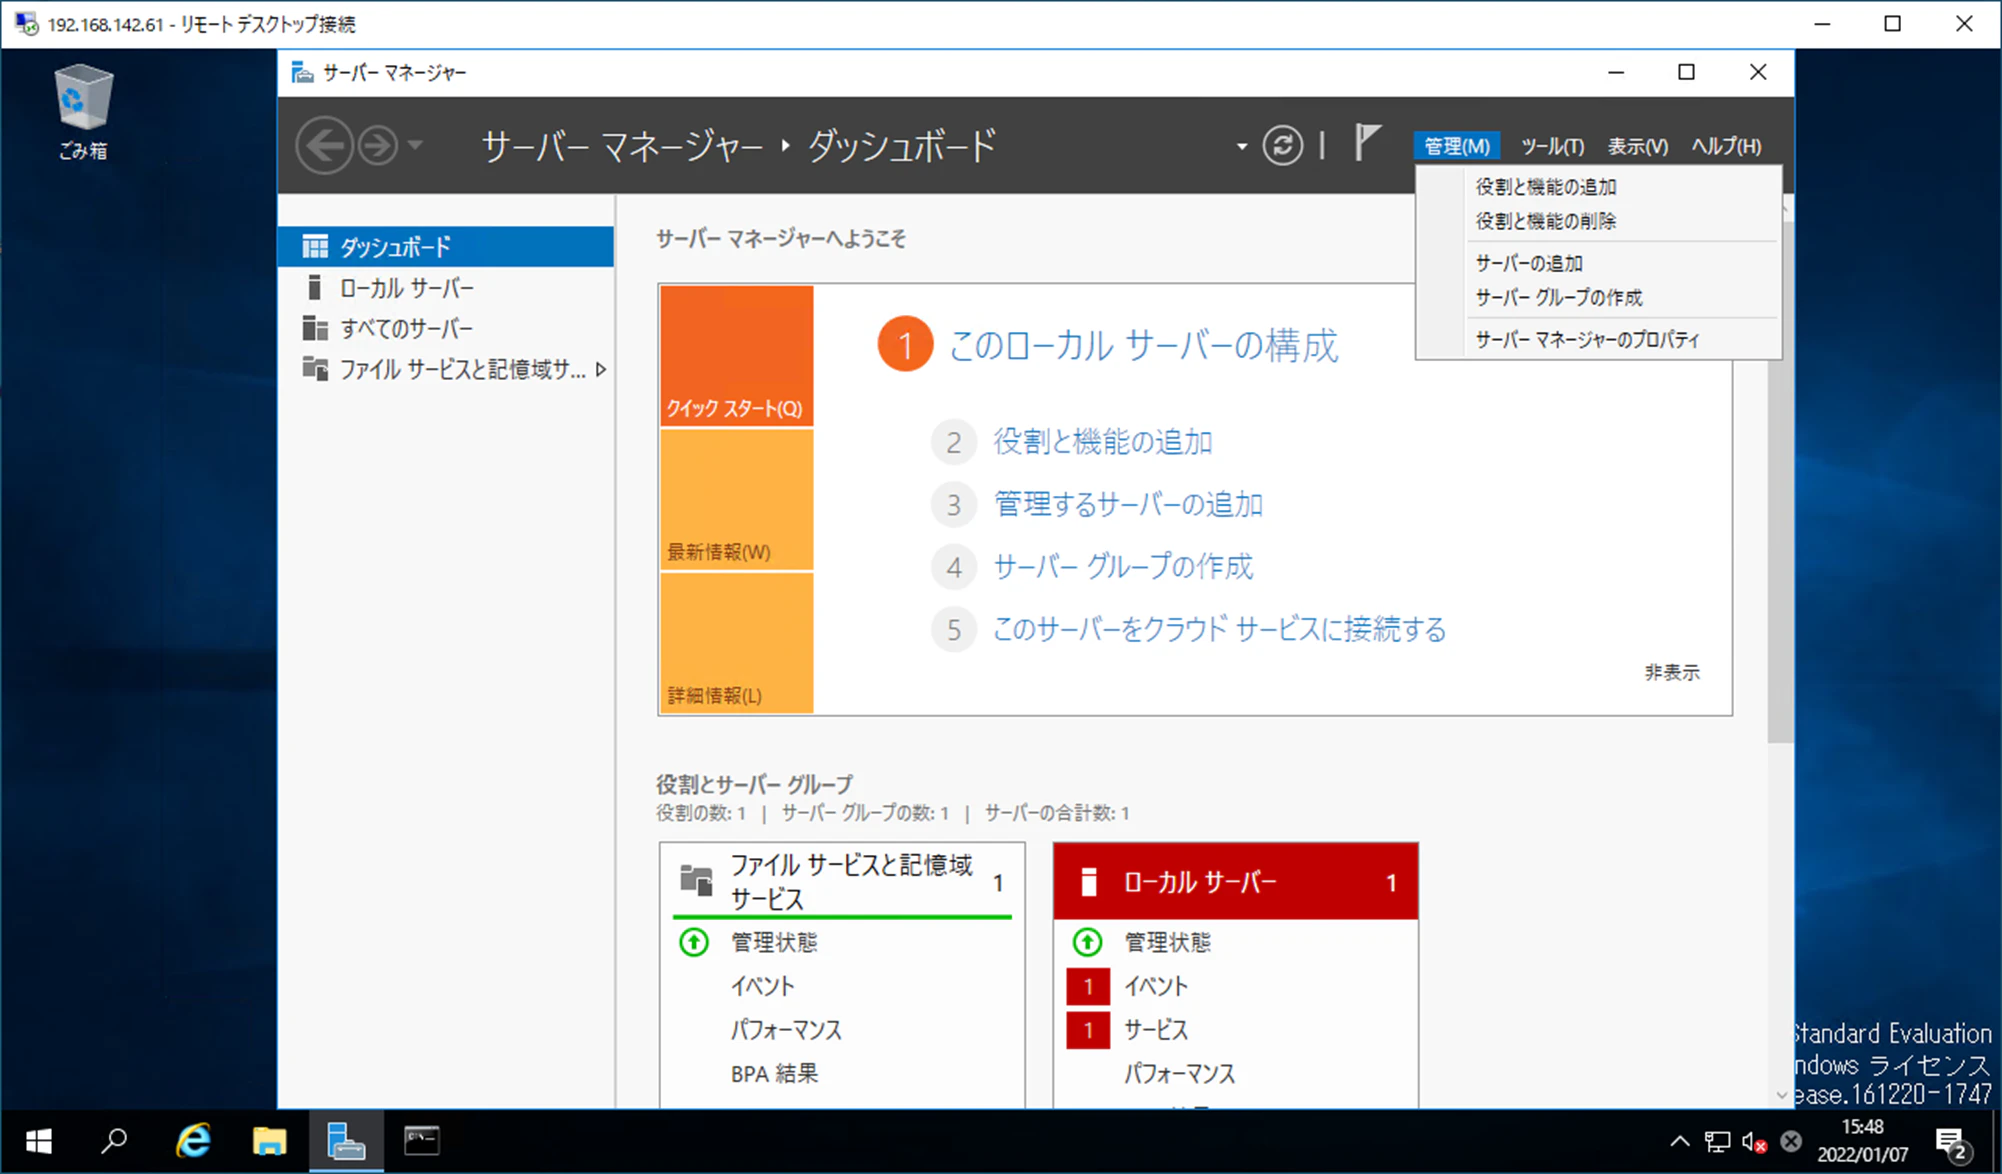Viewport: 2002px width, 1174px height.
Task: Open the navigation history dropdown arrow
Action: click(415, 146)
